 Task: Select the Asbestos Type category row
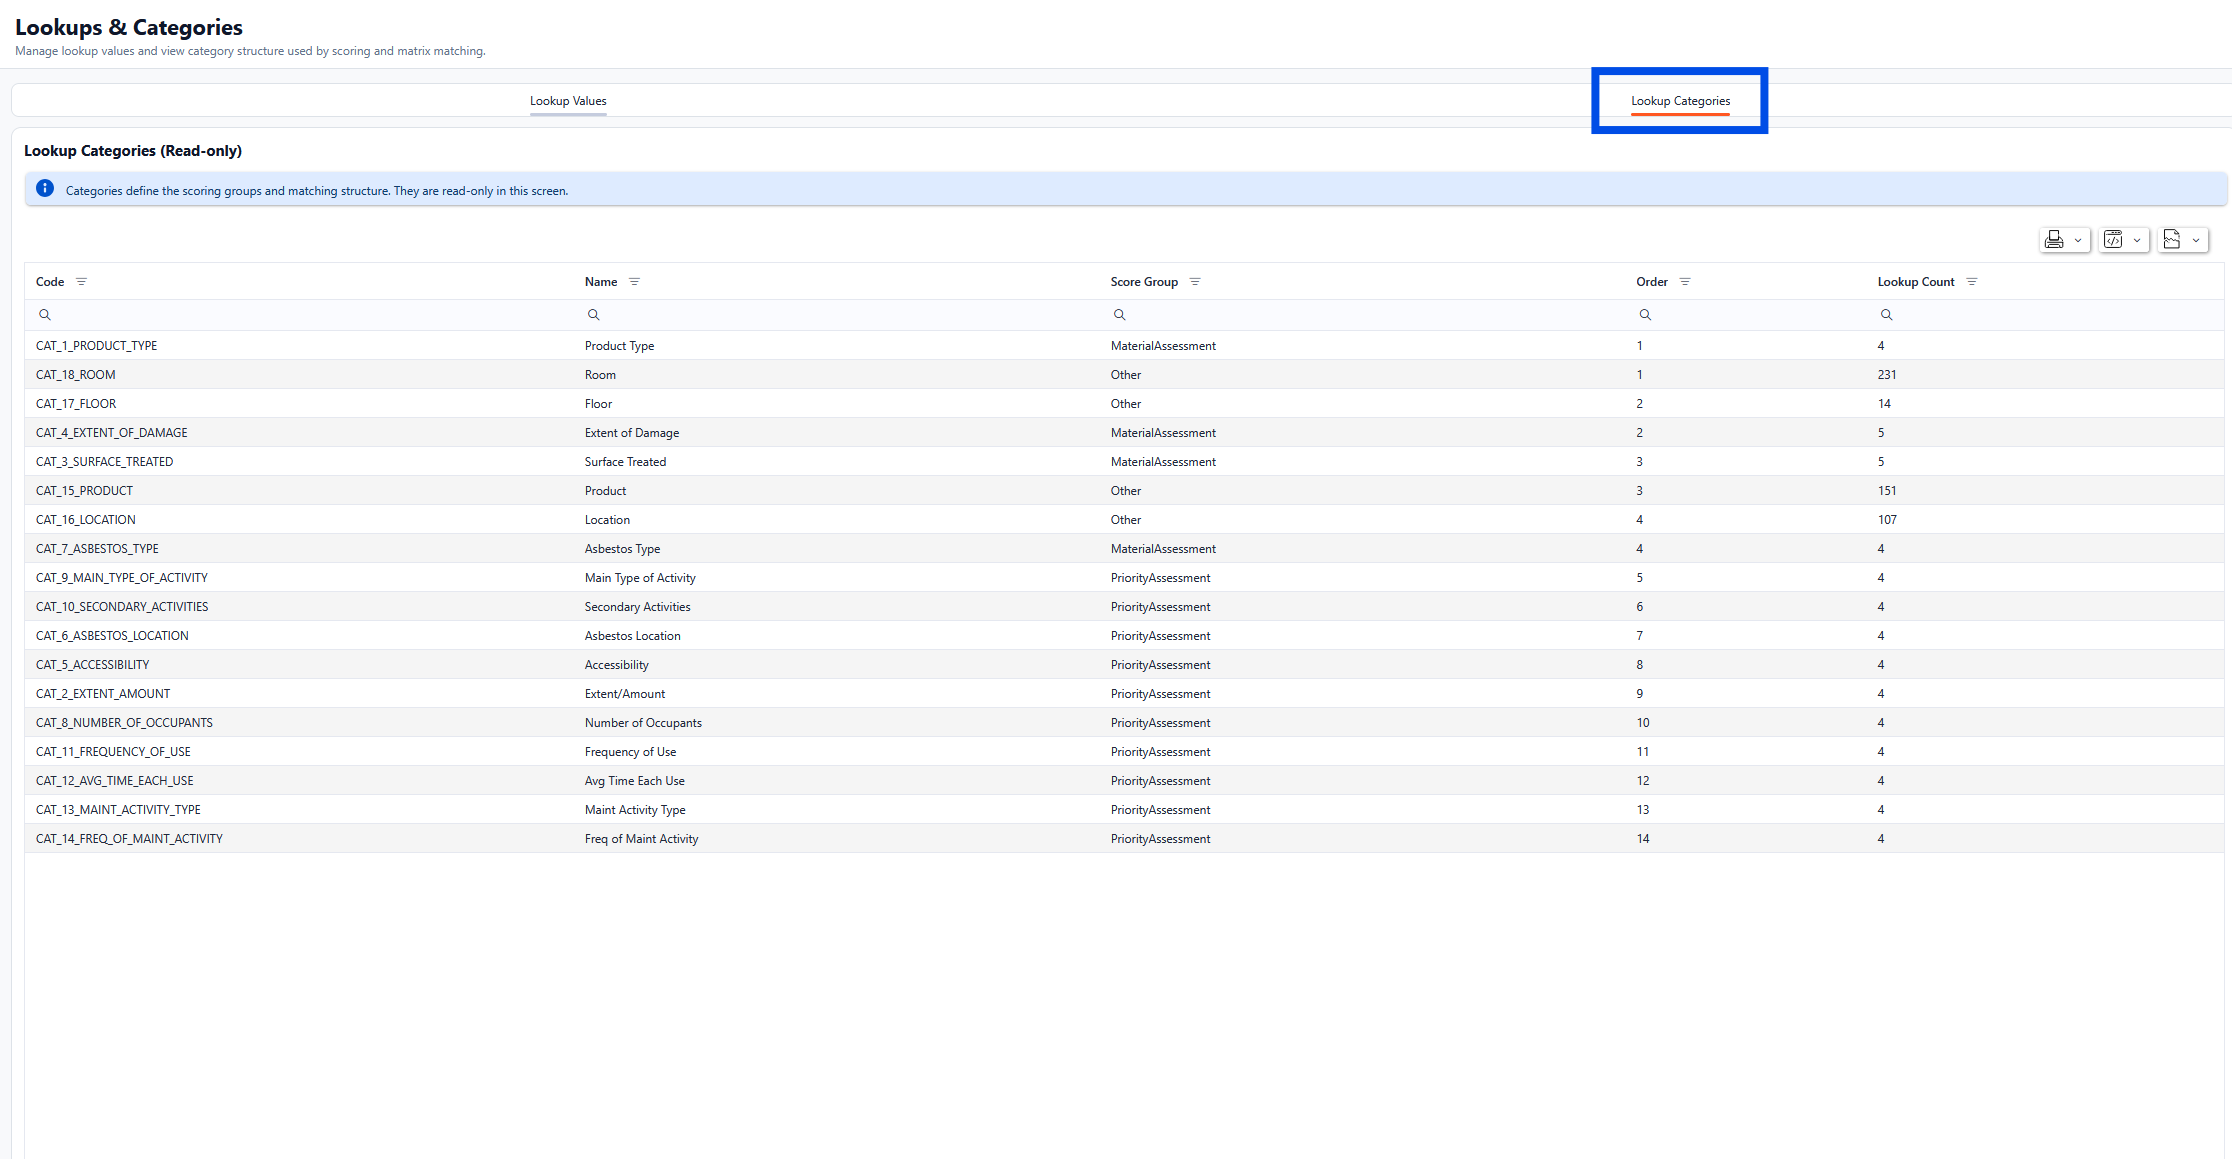tap(622, 549)
